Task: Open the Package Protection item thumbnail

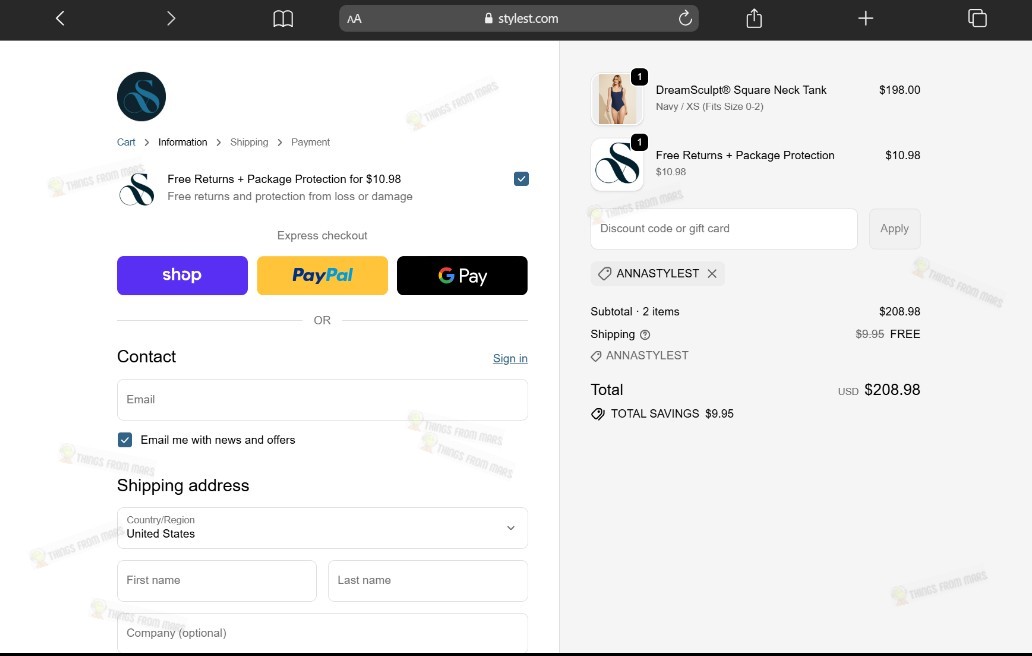Action: tap(617, 164)
